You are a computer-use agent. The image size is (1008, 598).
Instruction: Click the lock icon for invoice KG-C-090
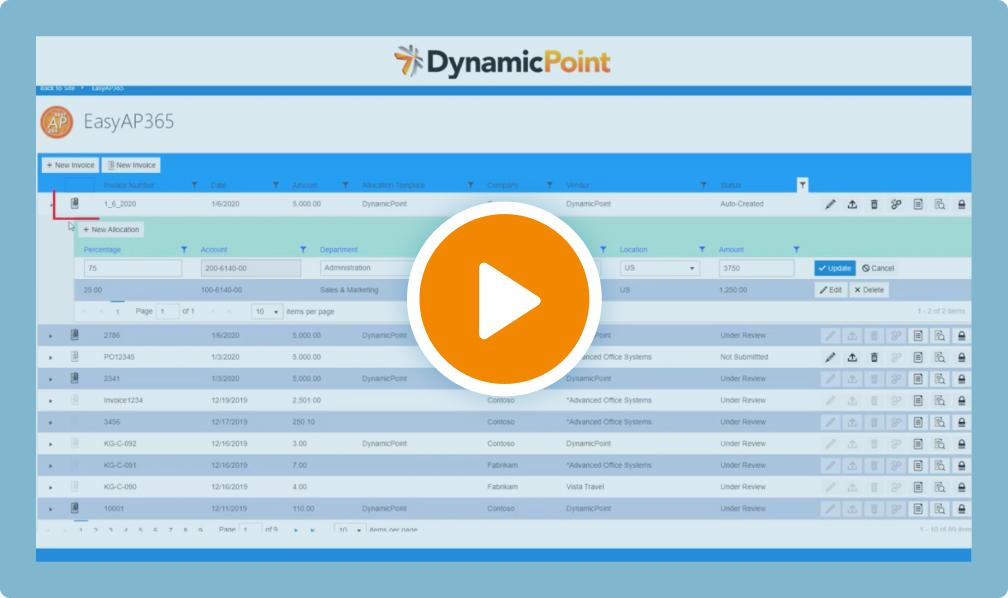tap(961, 487)
